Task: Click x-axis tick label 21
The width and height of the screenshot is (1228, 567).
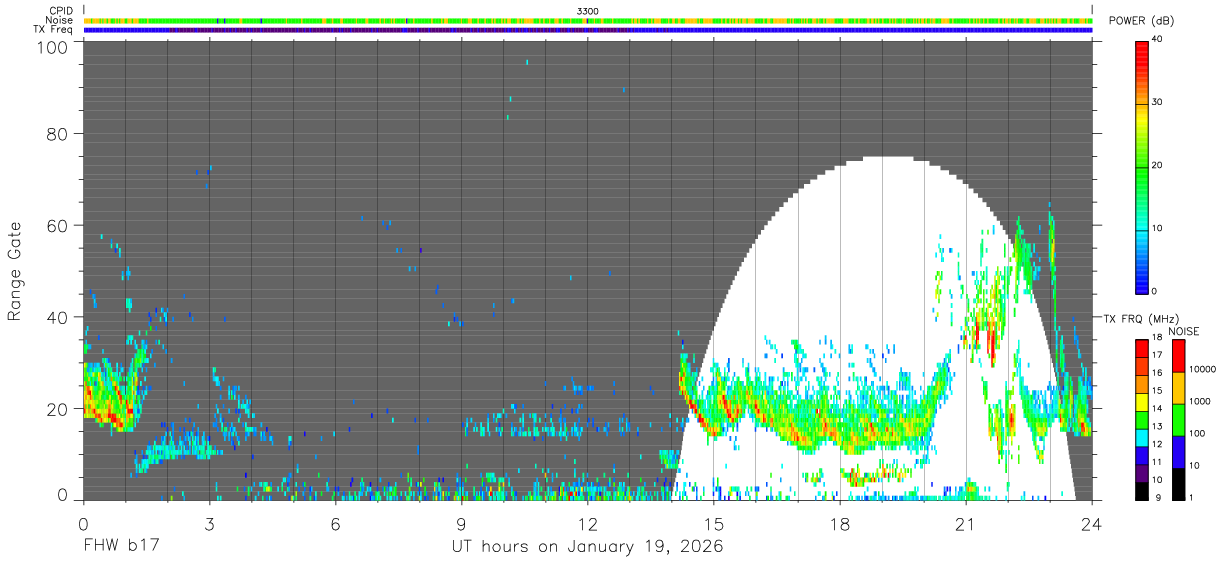Action: [x=966, y=523]
